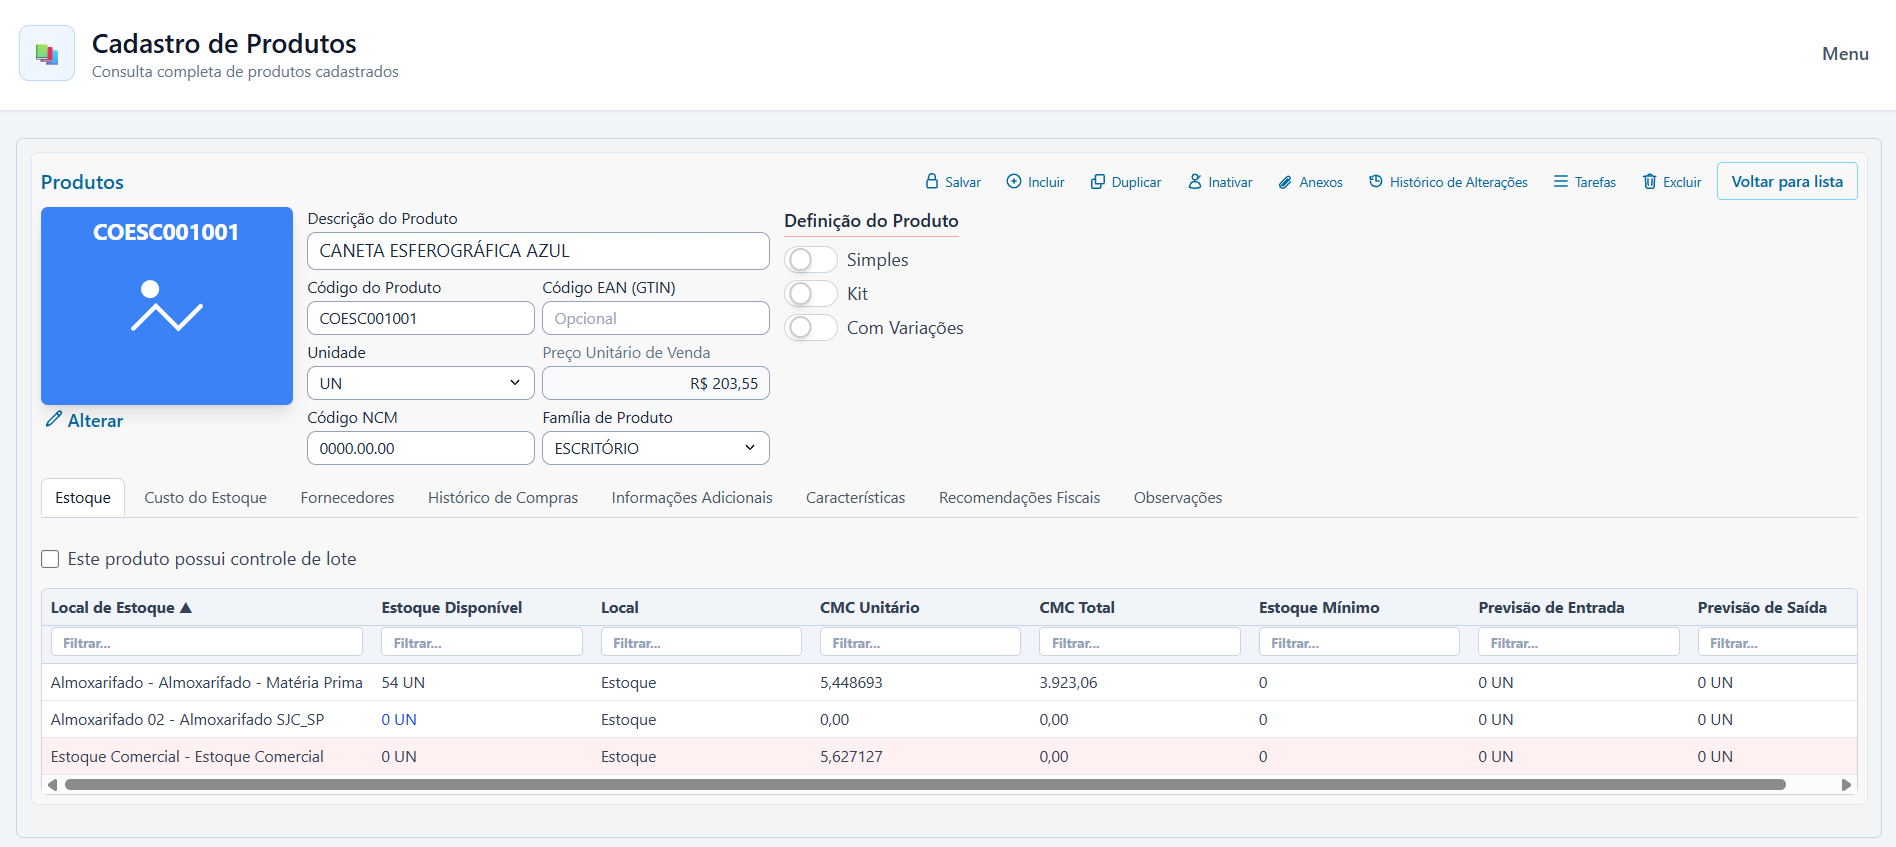Delete product with Excluir trash icon
The width and height of the screenshot is (1896, 847).
point(1650,181)
